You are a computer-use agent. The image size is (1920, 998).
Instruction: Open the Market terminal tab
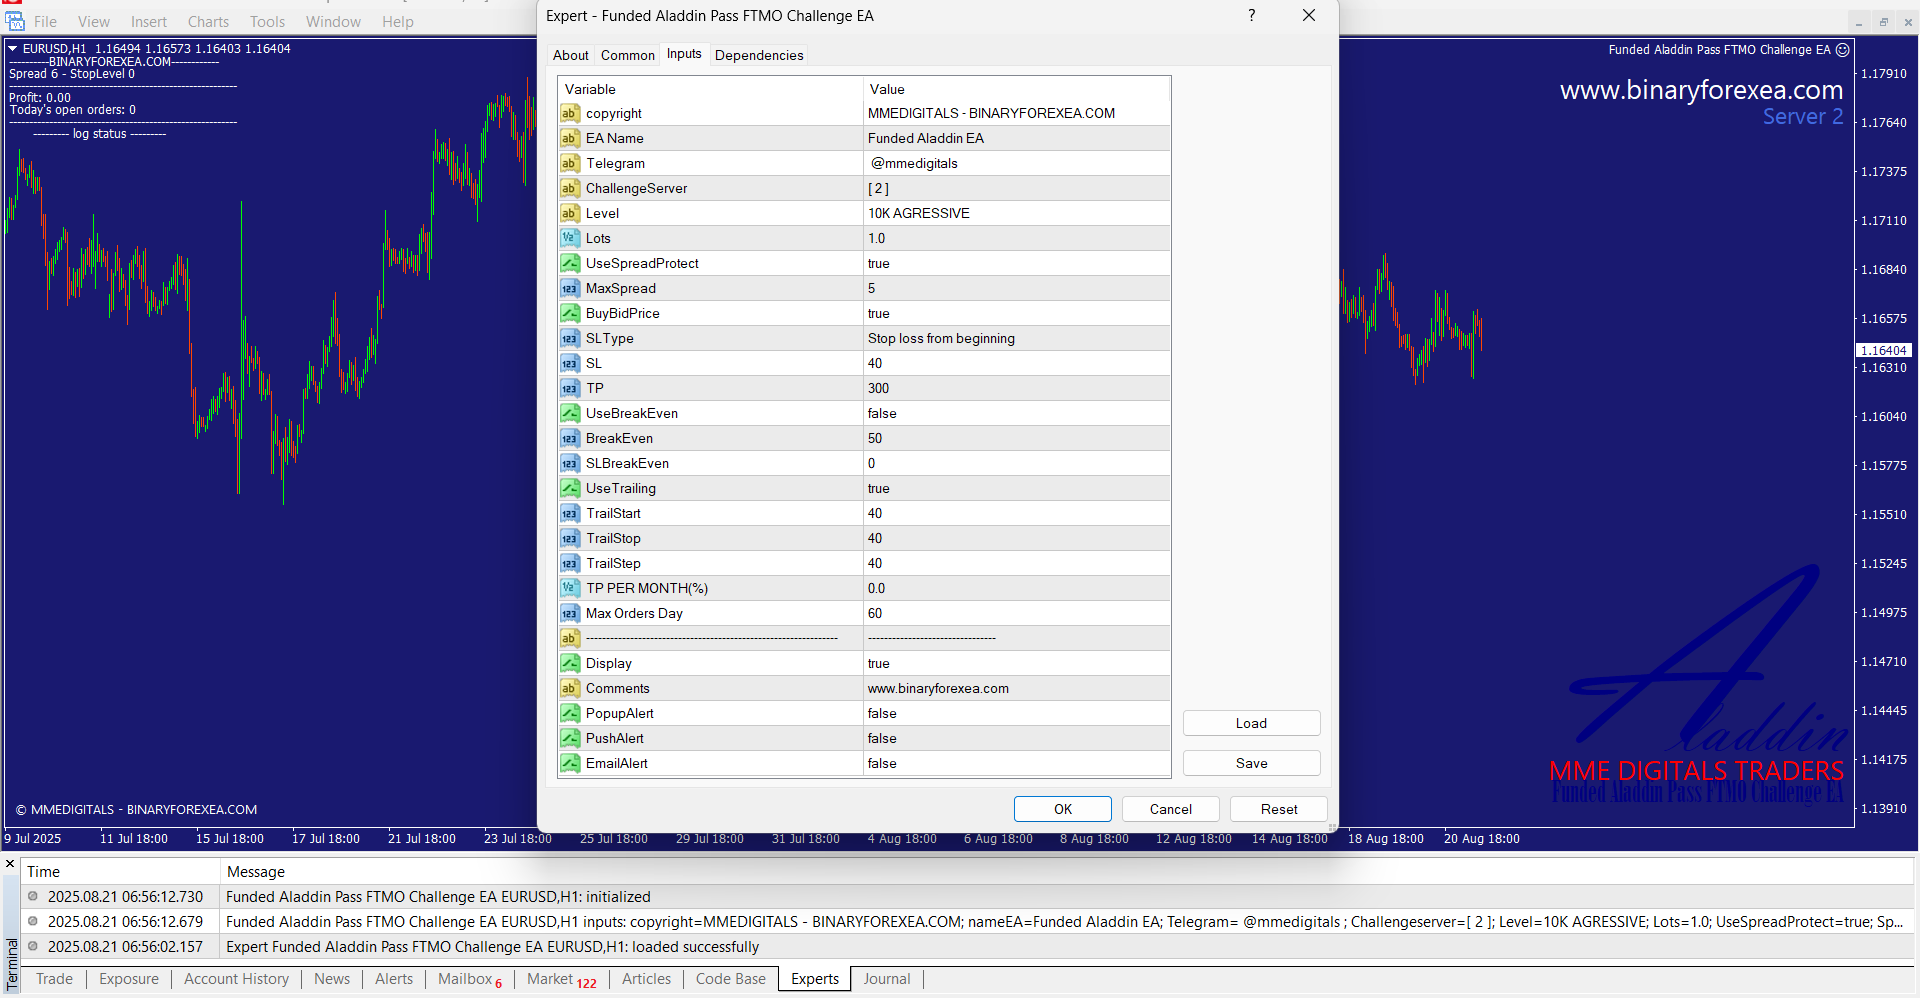pos(561,980)
